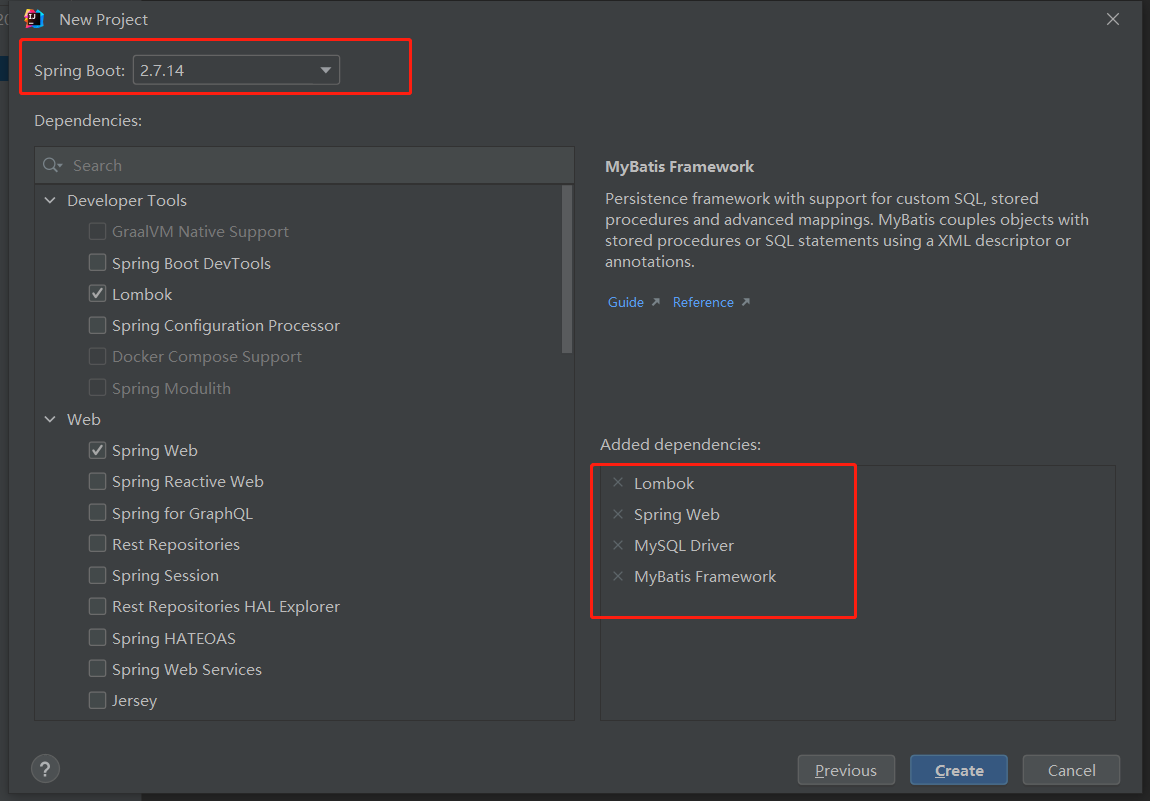This screenshot has height=801, width=1150.
Task: Toggle Spring Modulith checkbox
Action: (x=97, y=387)
